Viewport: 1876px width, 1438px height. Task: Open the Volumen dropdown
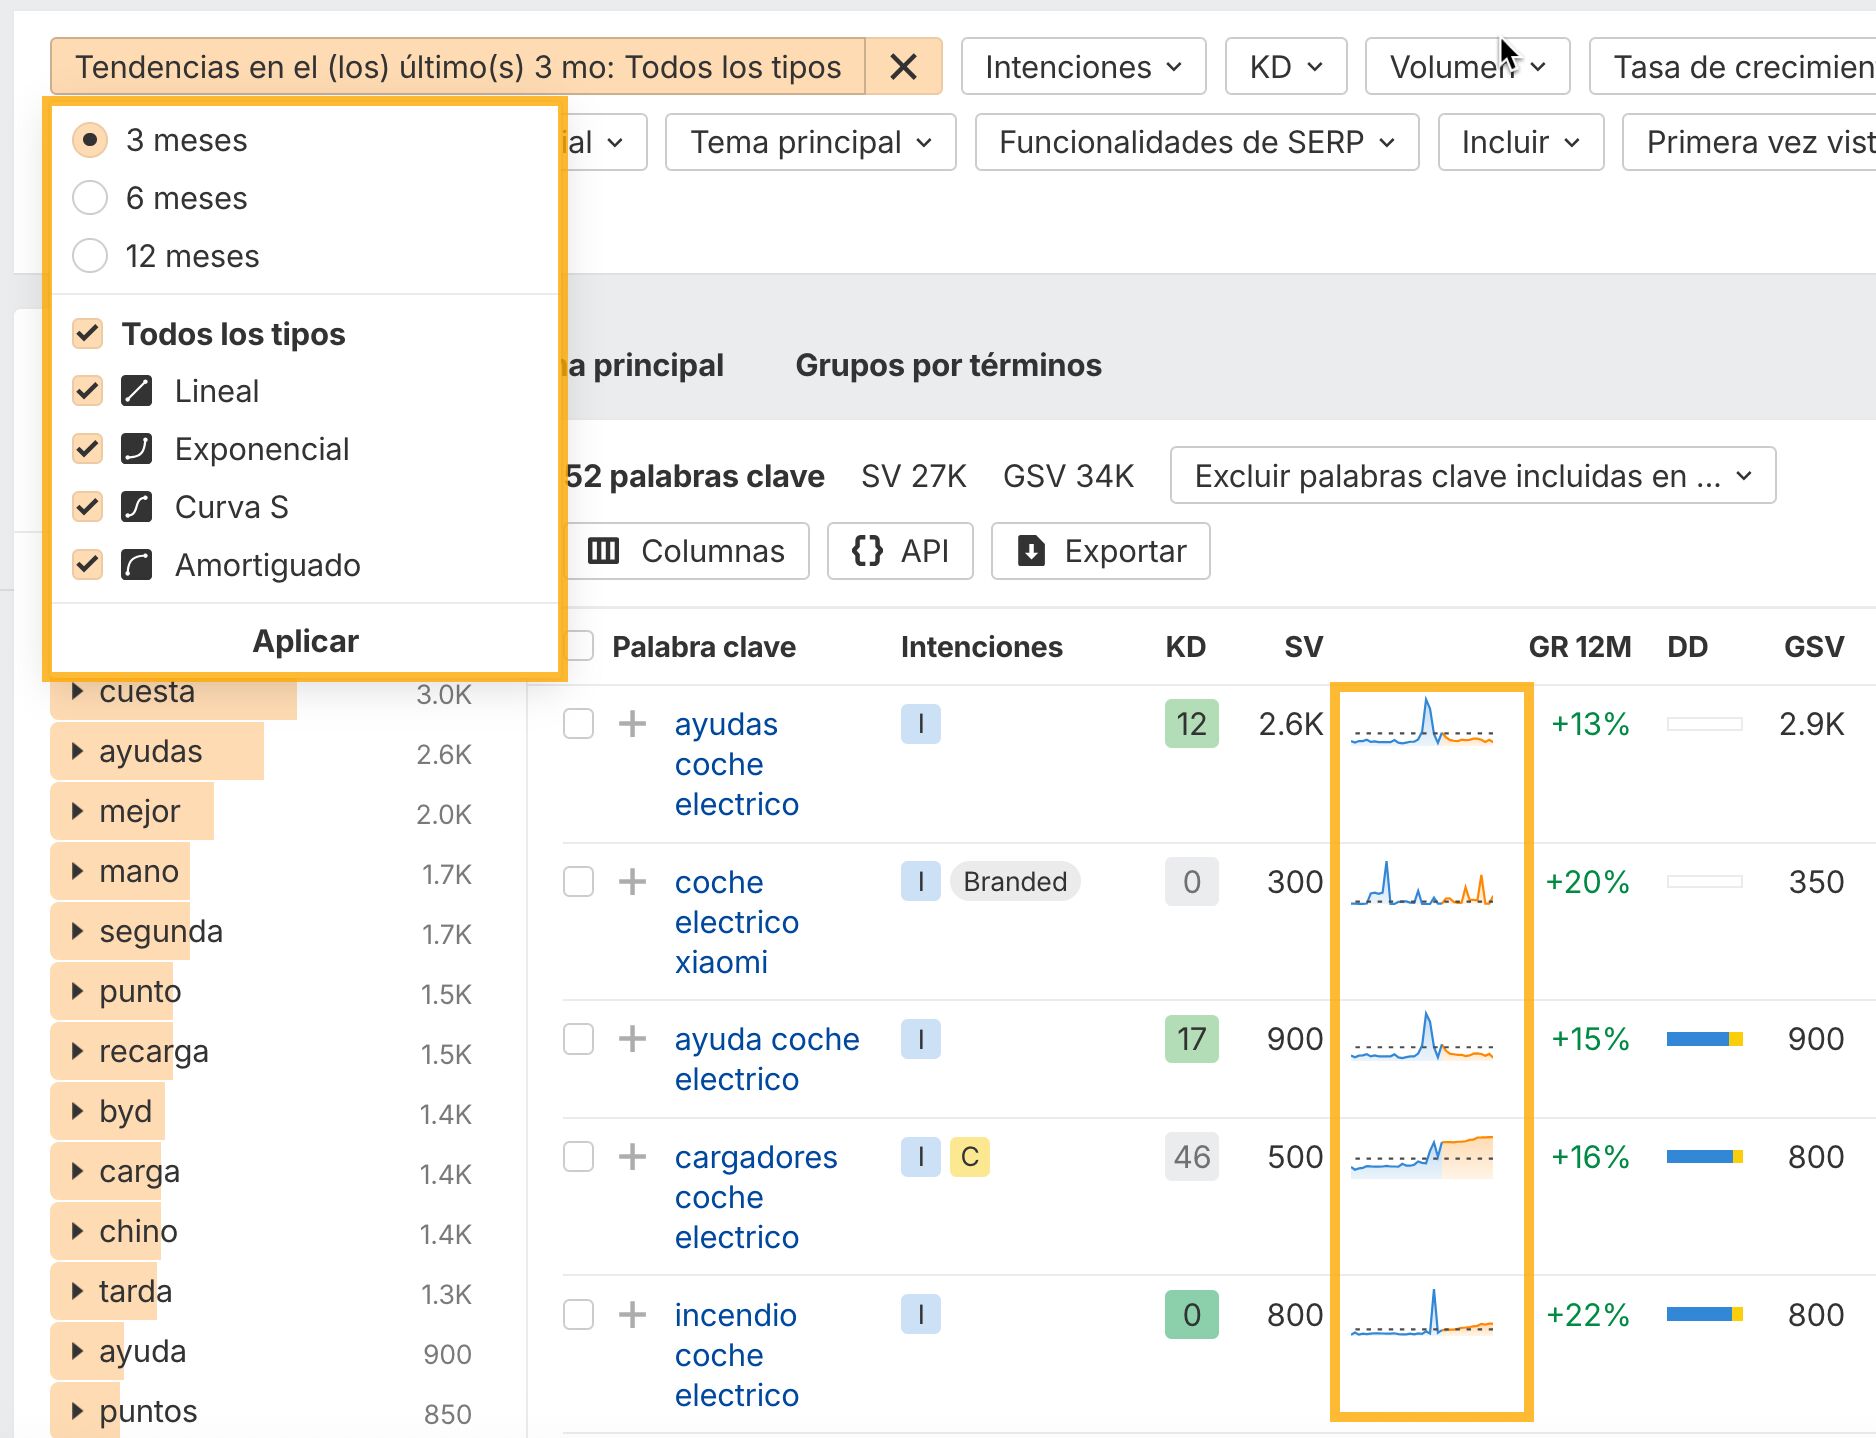tap(1466, 66)
